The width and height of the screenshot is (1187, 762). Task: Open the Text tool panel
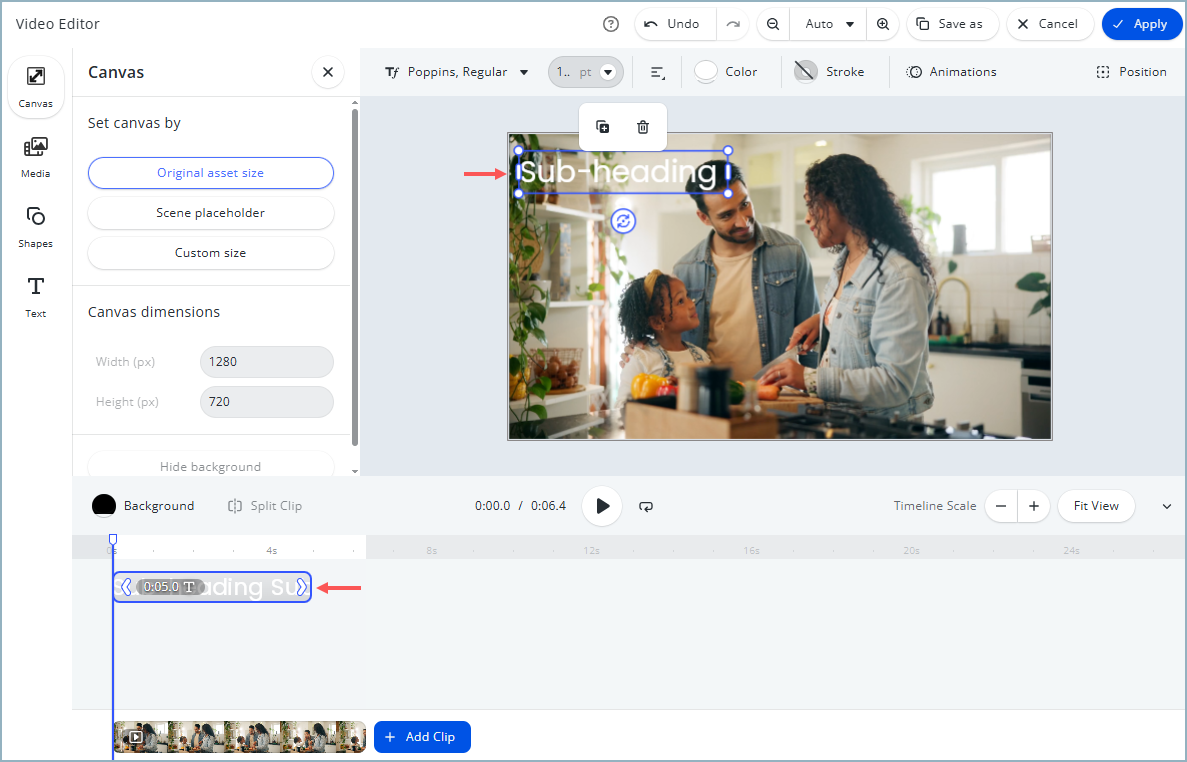point(36,296)
